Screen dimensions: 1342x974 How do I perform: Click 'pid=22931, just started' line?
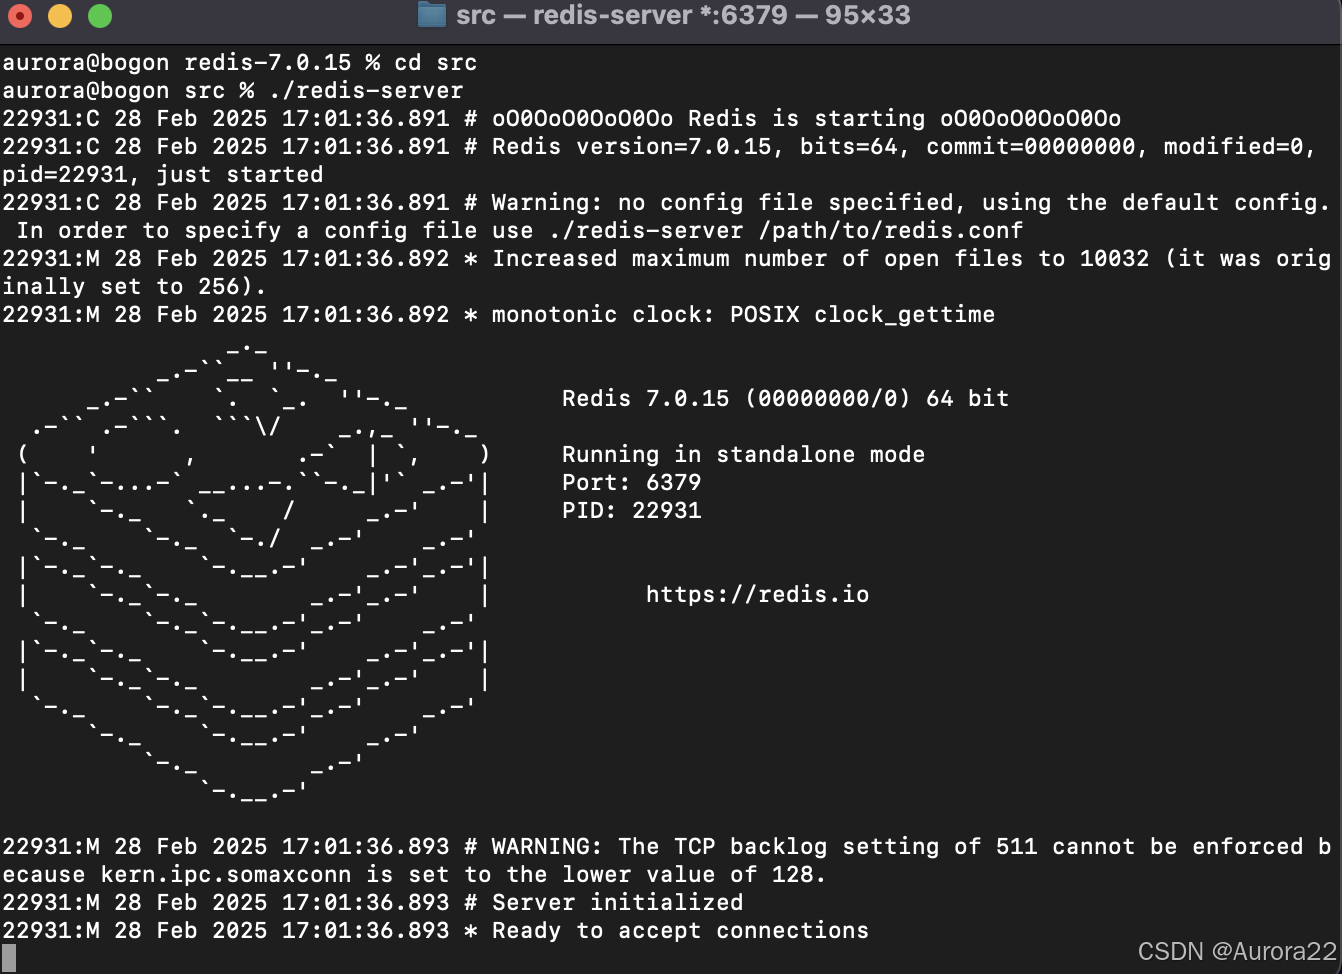pos(163,174)
